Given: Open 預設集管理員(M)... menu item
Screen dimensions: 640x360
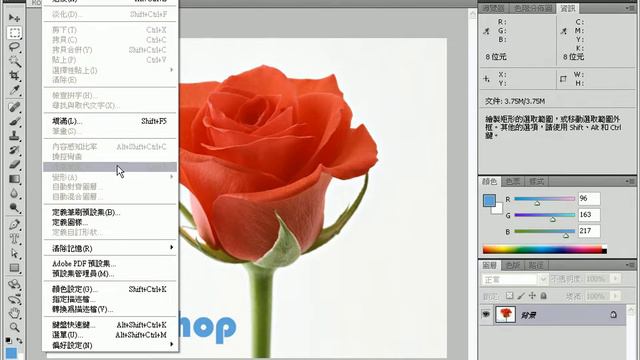Looking at the screenshot, I should 110,274.
